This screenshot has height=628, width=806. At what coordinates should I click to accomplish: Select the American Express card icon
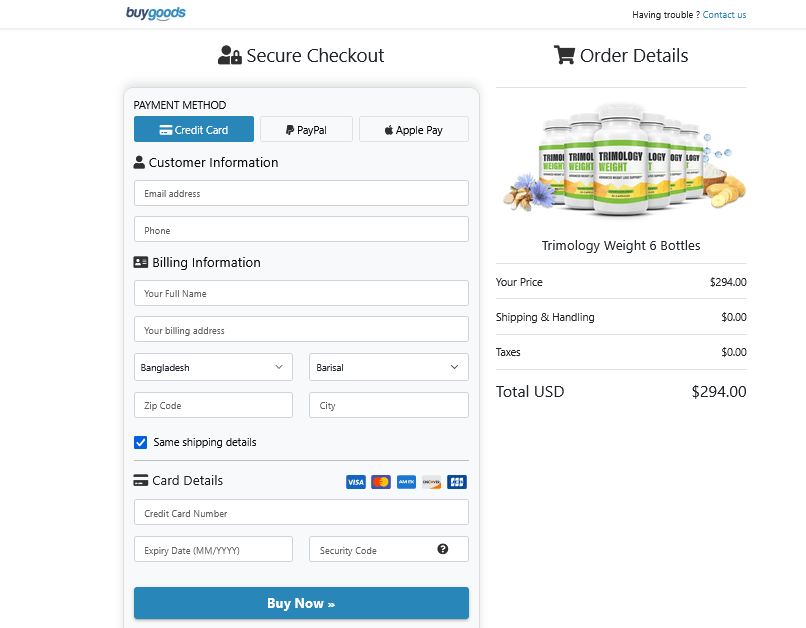click(406, 482)
